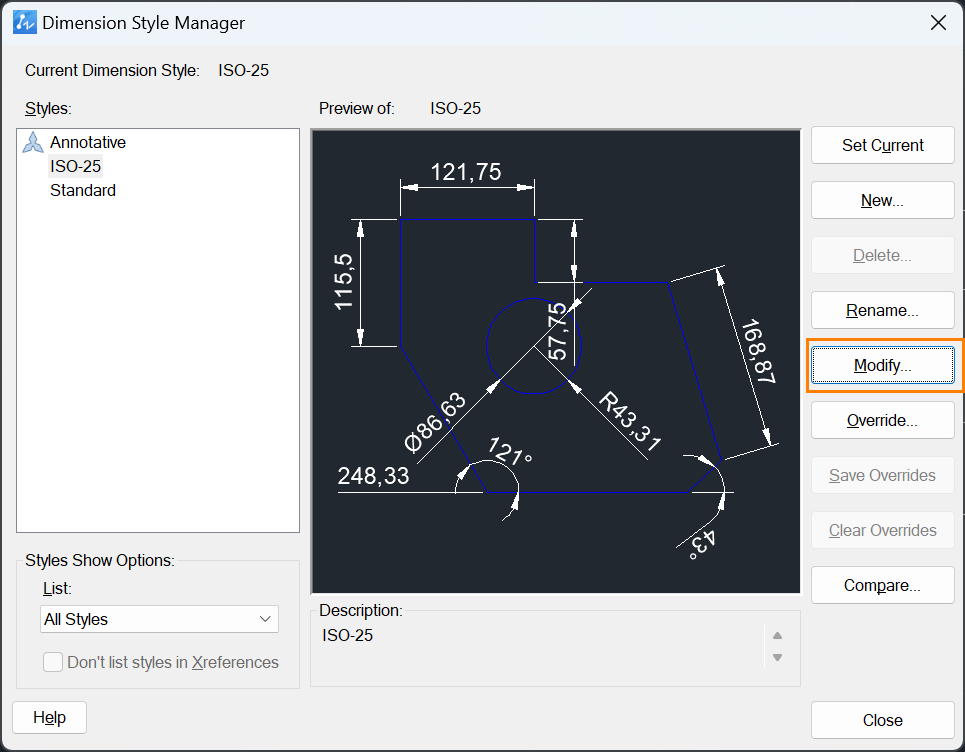Close the window using the X button

(x=938, y=23)
